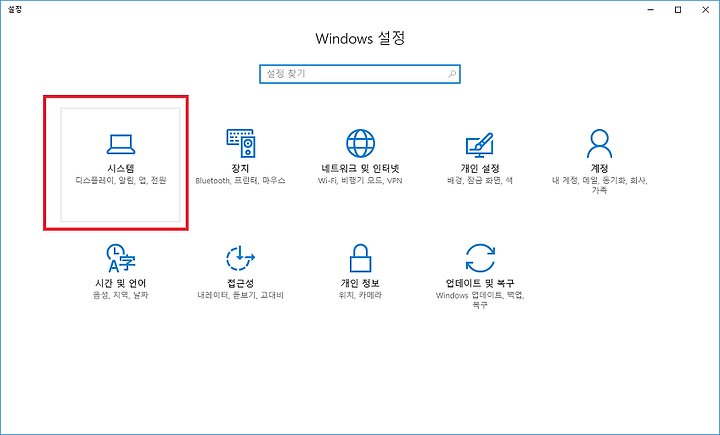Click the 내레이터, 돋보기, 고대비 description
720x435 pixels.
pos(241,295)
